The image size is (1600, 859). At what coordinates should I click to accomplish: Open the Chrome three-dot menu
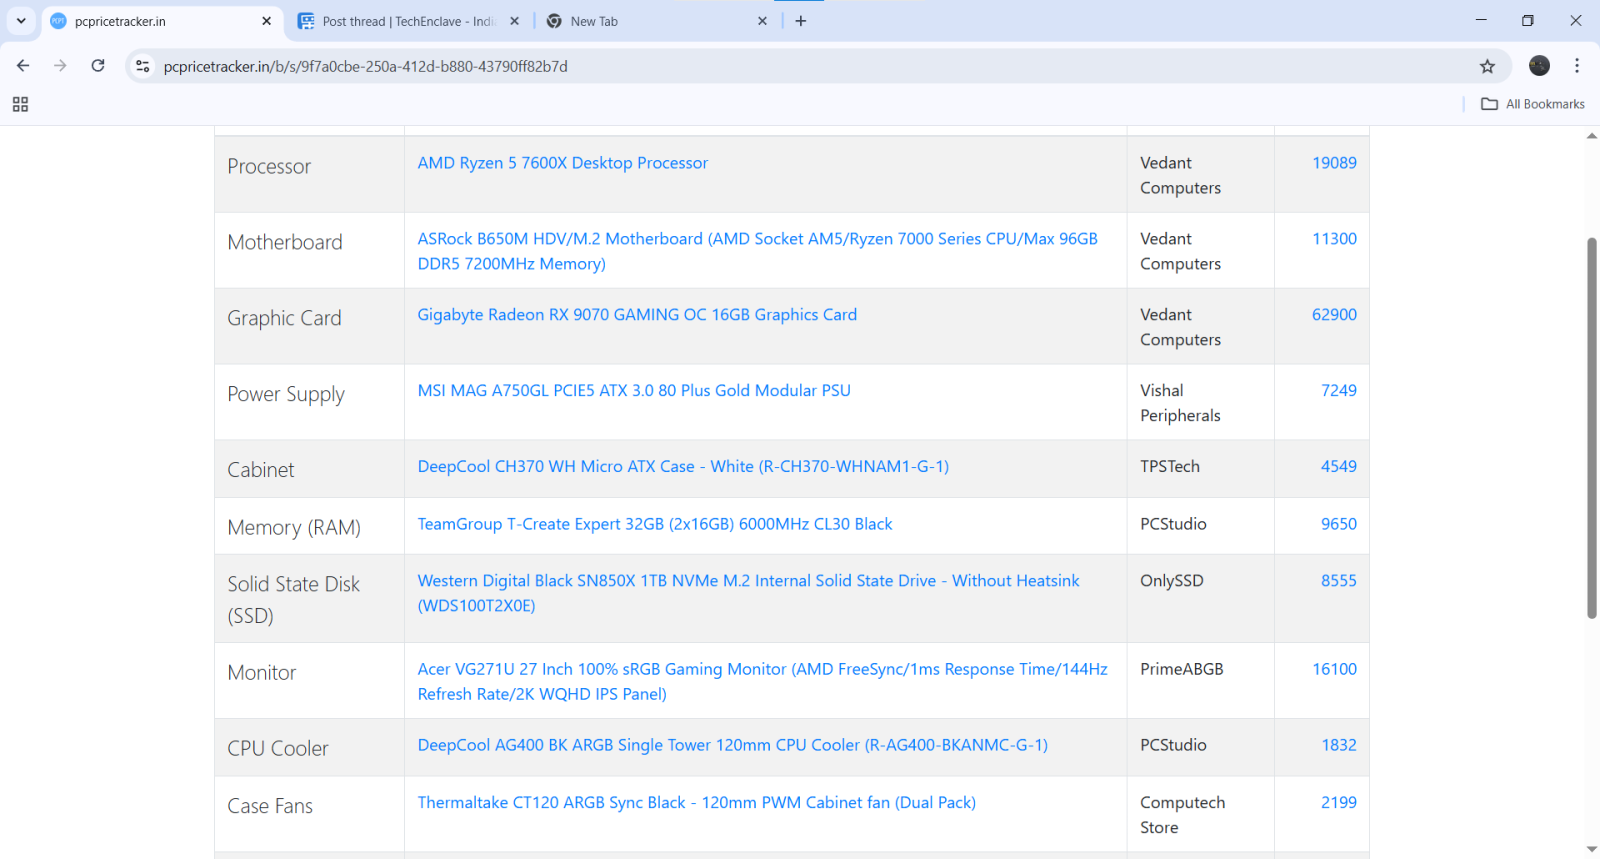point(1577,66)
